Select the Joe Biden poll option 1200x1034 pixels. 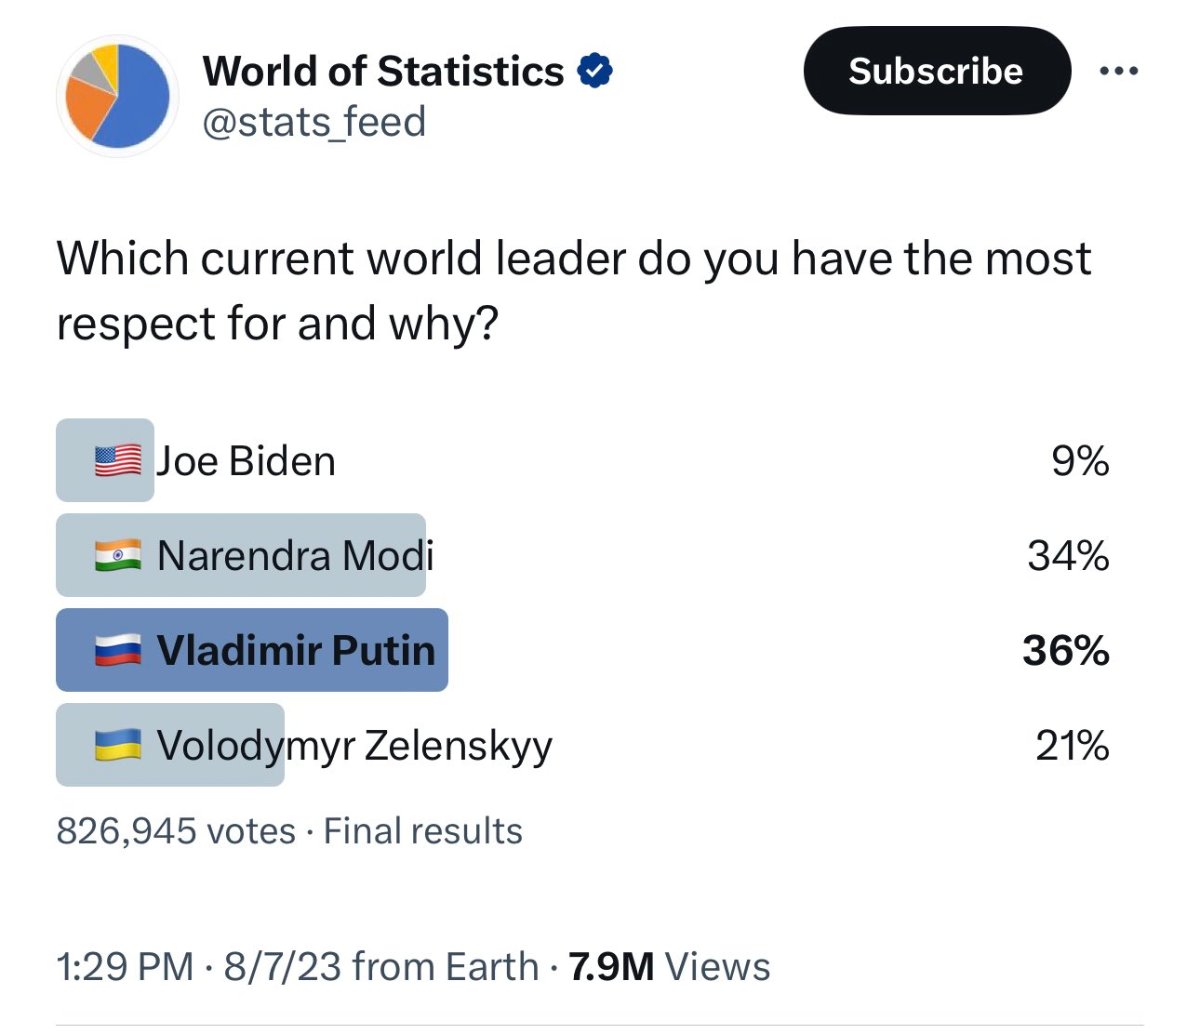click(246, 461)
